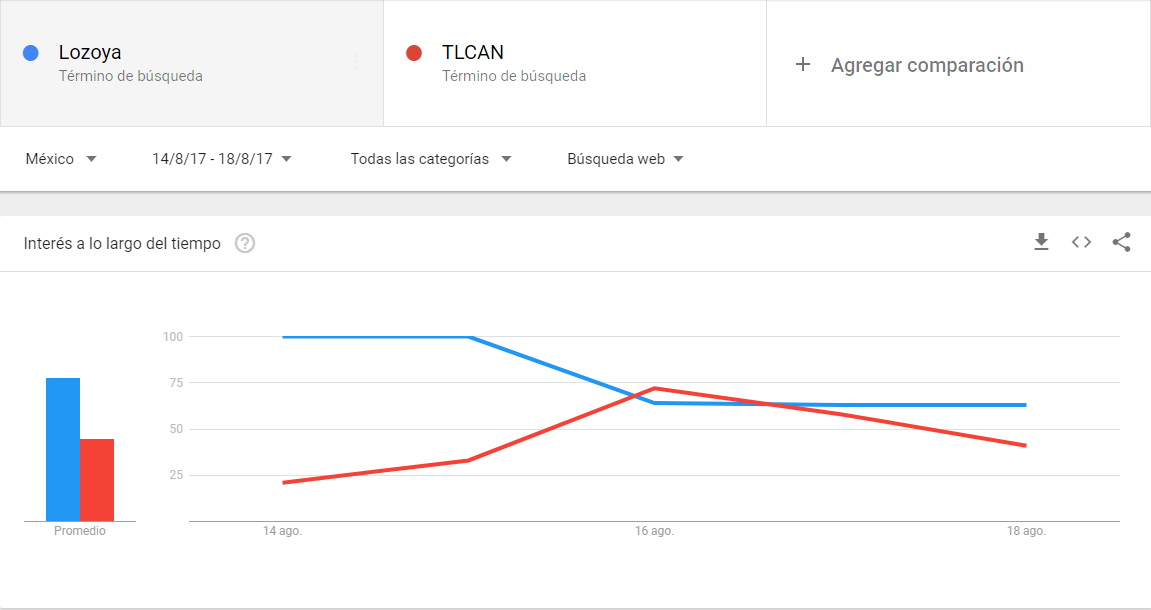Open help icon beside Interés a lo largo del tiempo

pos(245,243)
